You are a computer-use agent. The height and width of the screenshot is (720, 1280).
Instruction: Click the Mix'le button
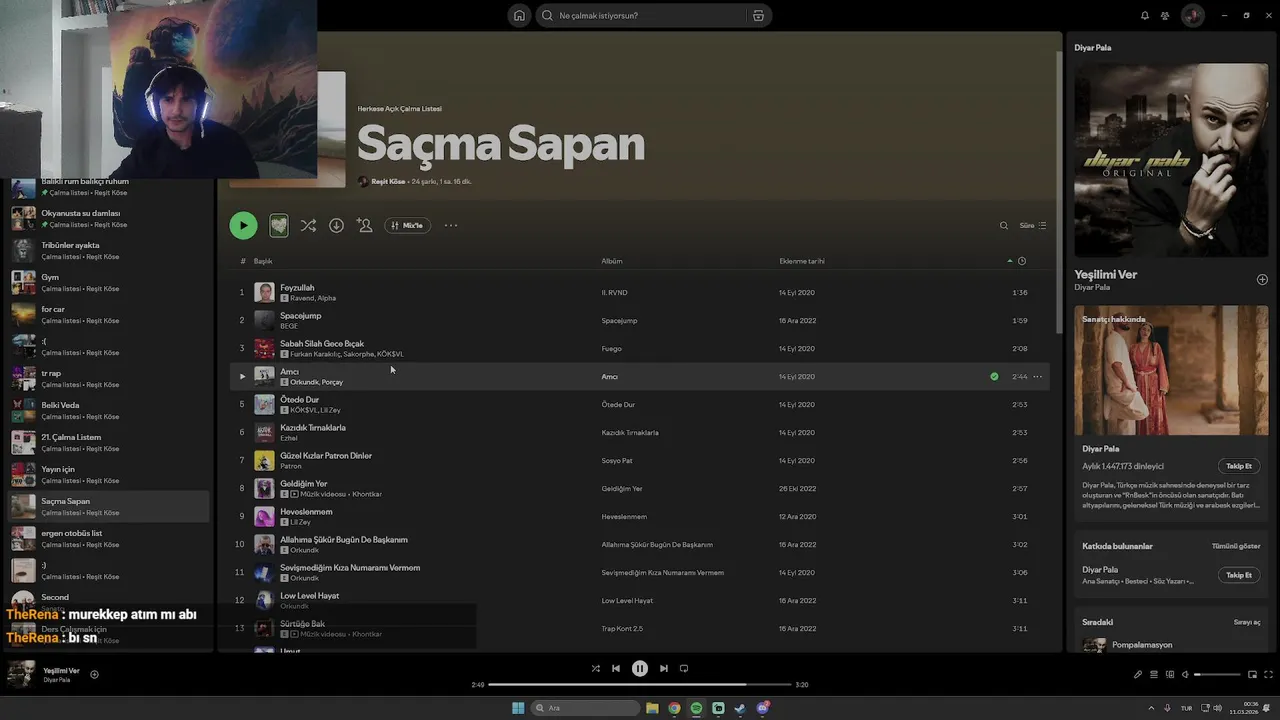click(407, 226)
